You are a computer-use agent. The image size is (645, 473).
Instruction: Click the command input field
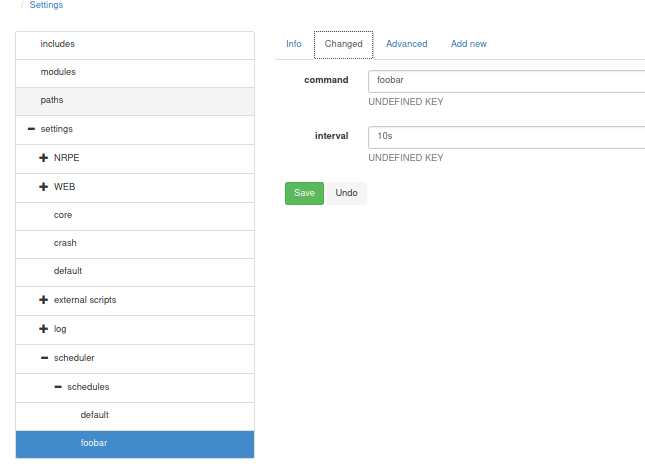pyautogui.click(x=506, y=81)
